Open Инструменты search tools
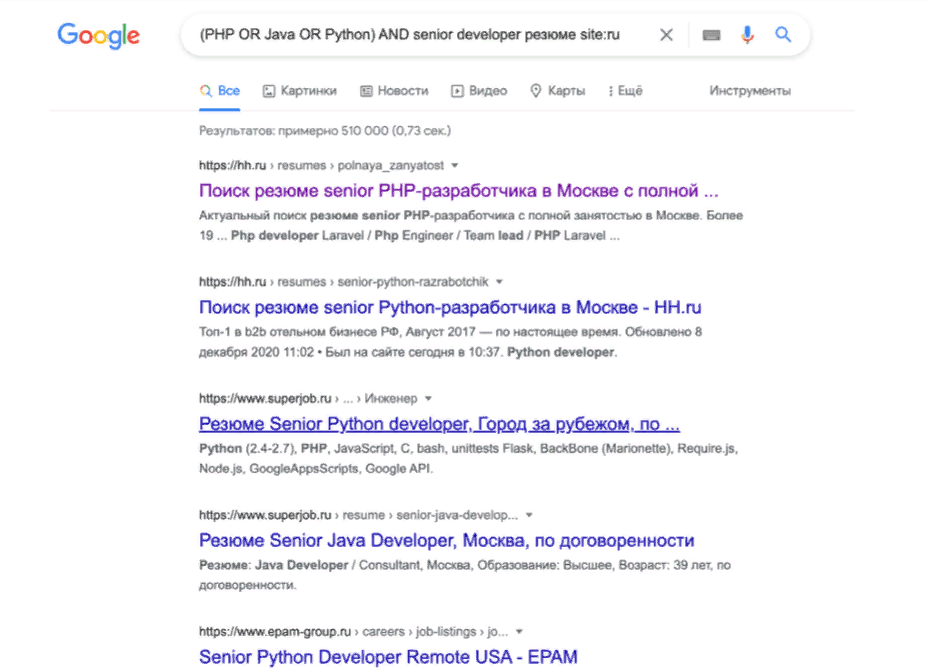Image resolution: width=927 pixels, height=671 pixels. pyautogui.click(x=750, y=91)
